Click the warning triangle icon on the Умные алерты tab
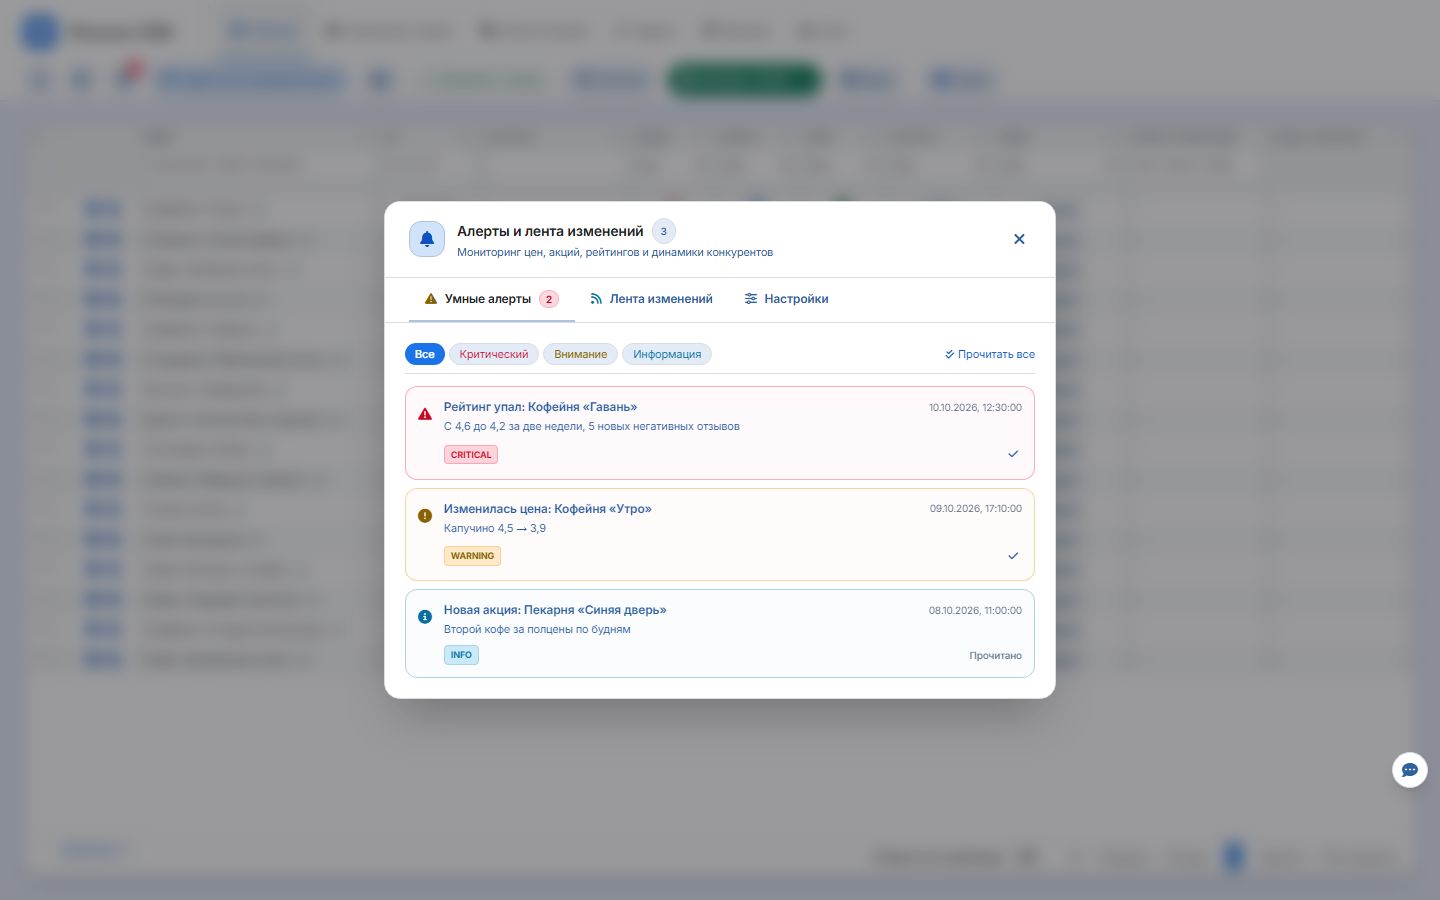This screenshot has width=1440, height=900. click(431, 299)
